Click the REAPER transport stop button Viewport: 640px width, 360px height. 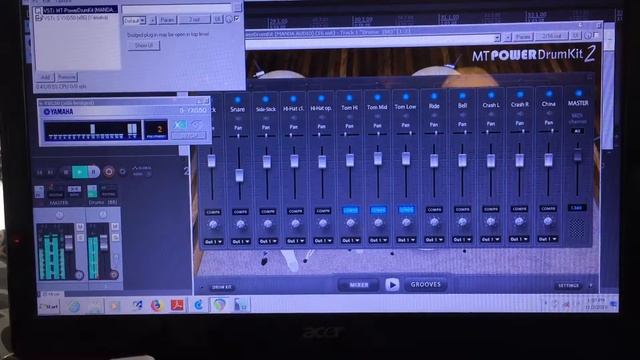(66, 172)
